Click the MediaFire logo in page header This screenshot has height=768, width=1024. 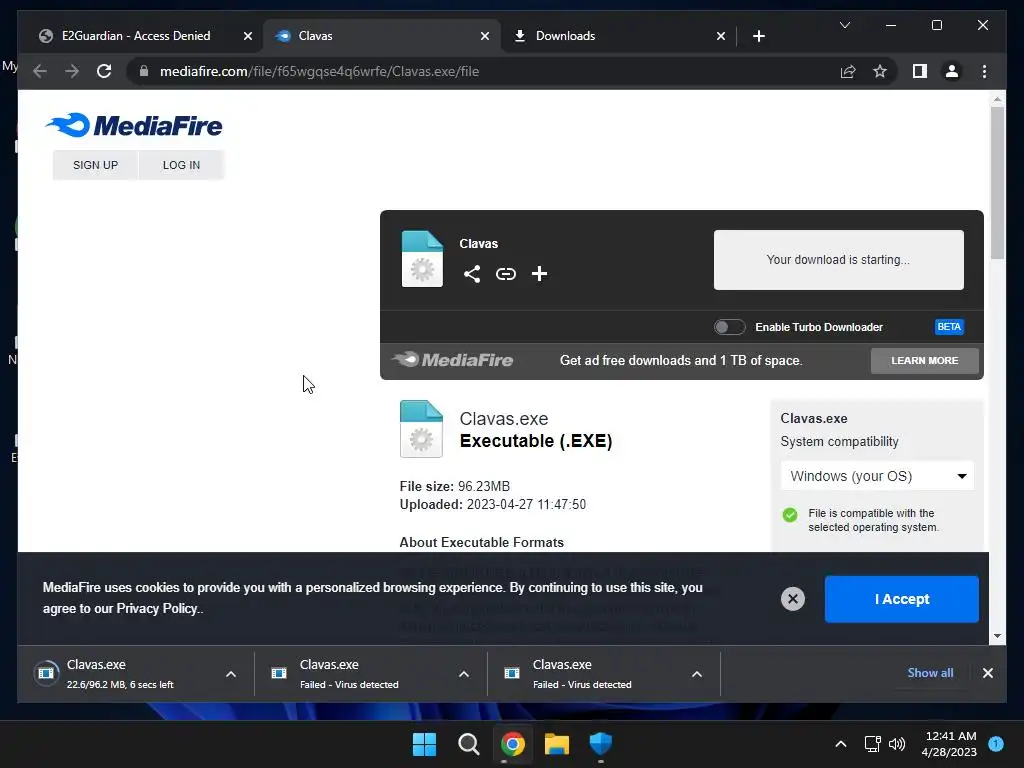pyautogui.click(x=134, y=125)
